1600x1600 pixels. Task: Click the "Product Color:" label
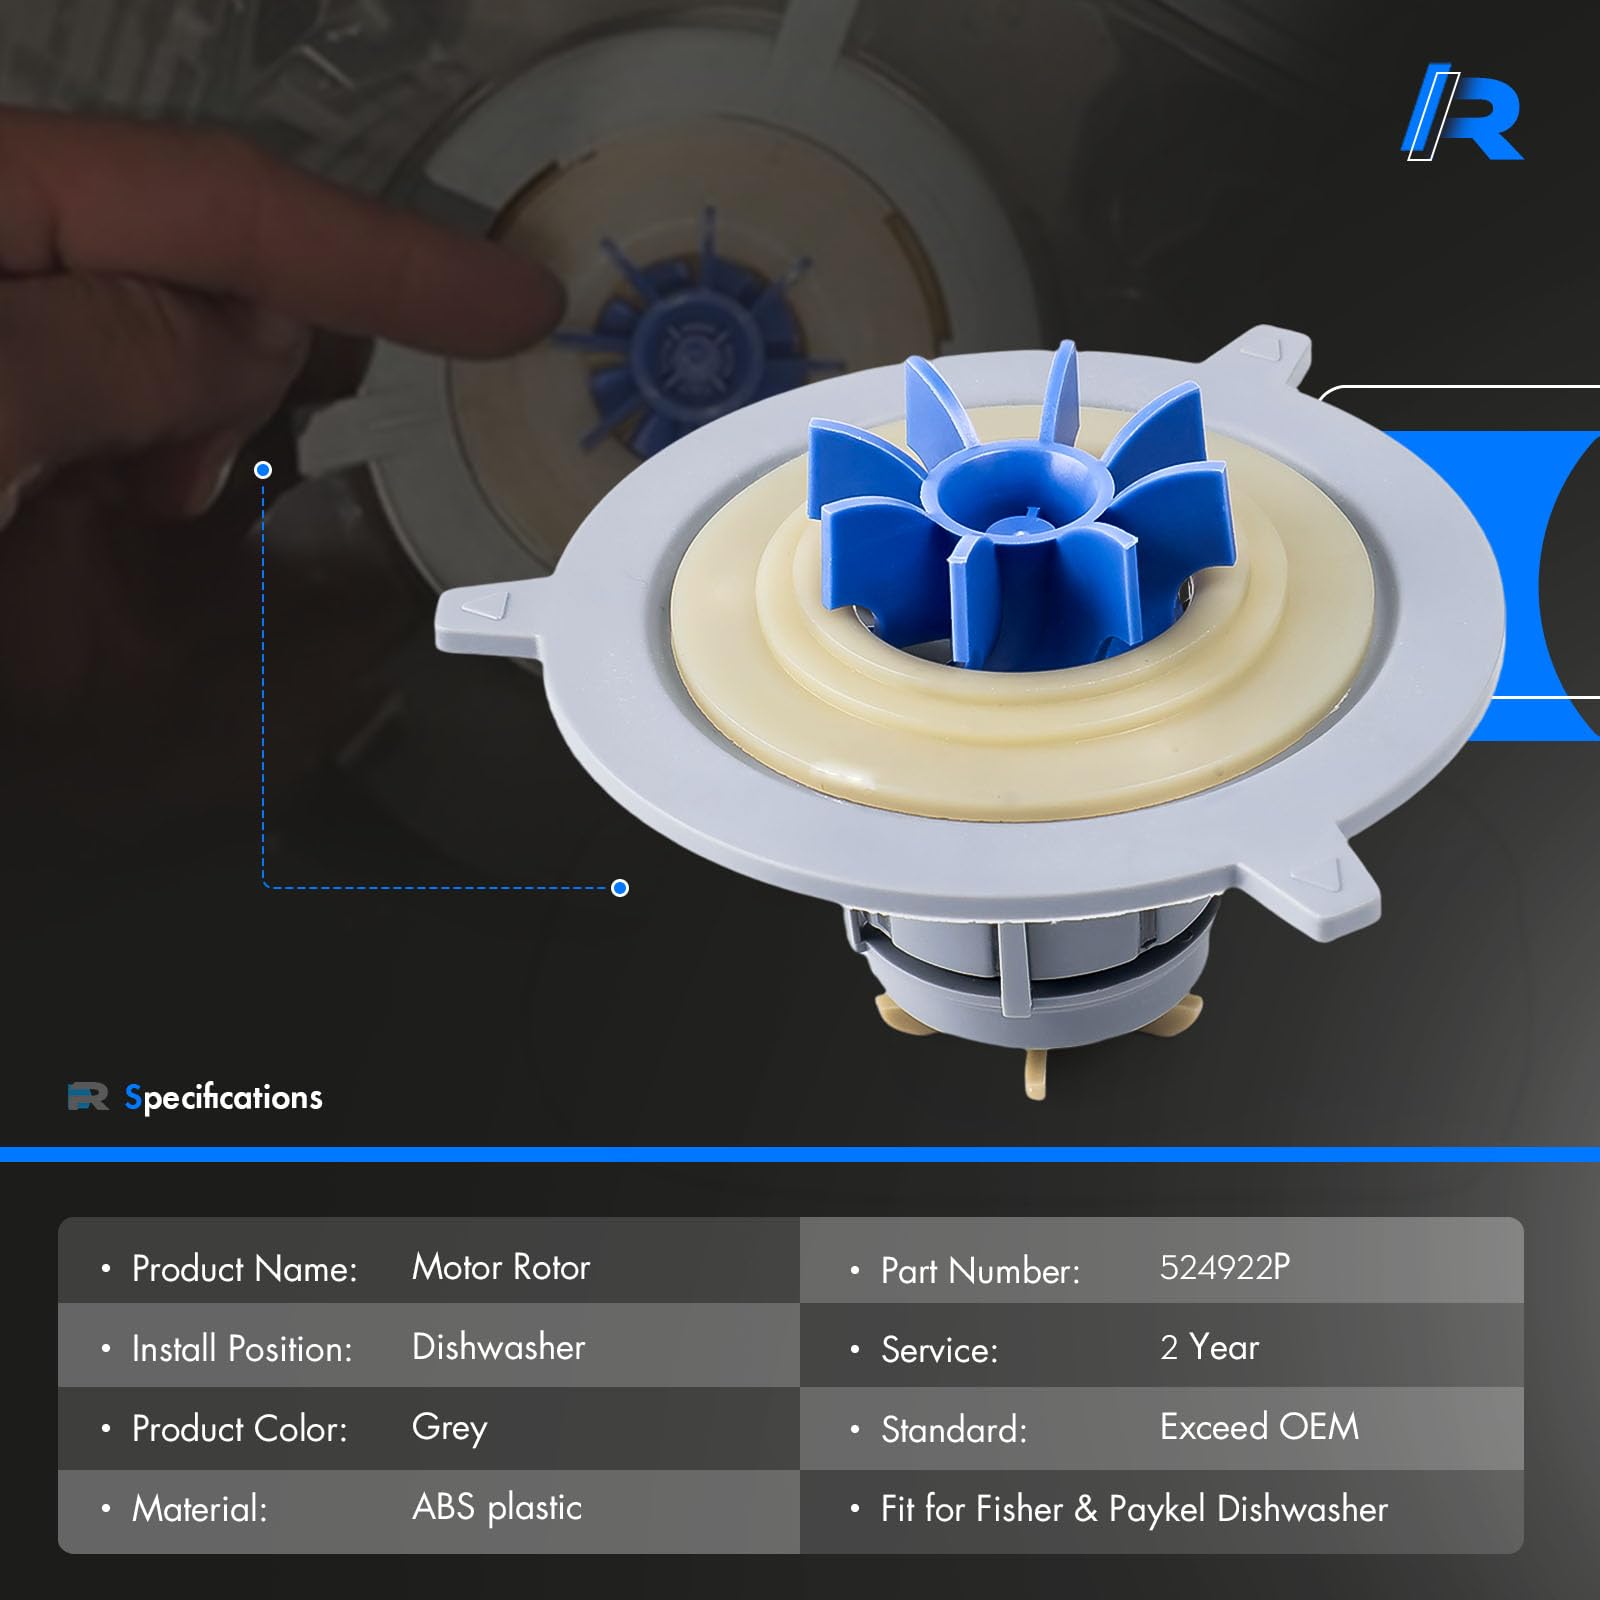(240, 1429)
